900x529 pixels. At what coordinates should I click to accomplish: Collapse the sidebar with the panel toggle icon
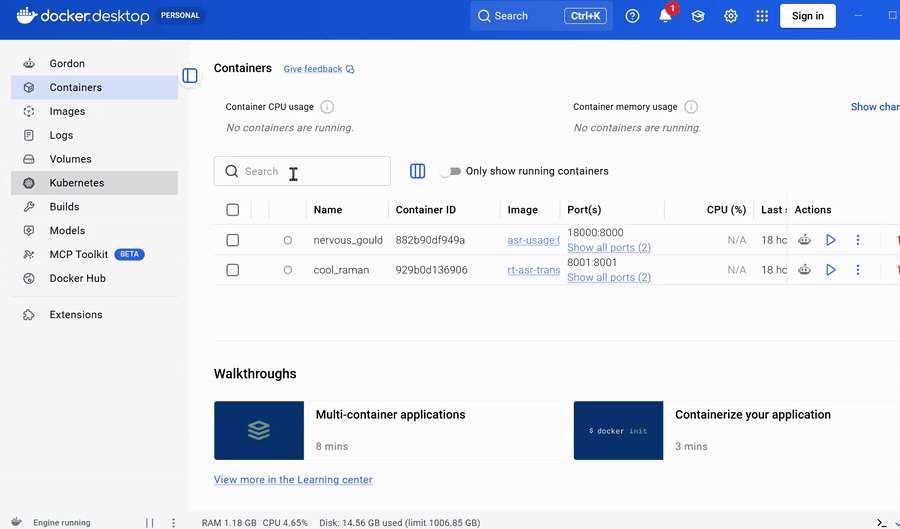coord(190,76)
